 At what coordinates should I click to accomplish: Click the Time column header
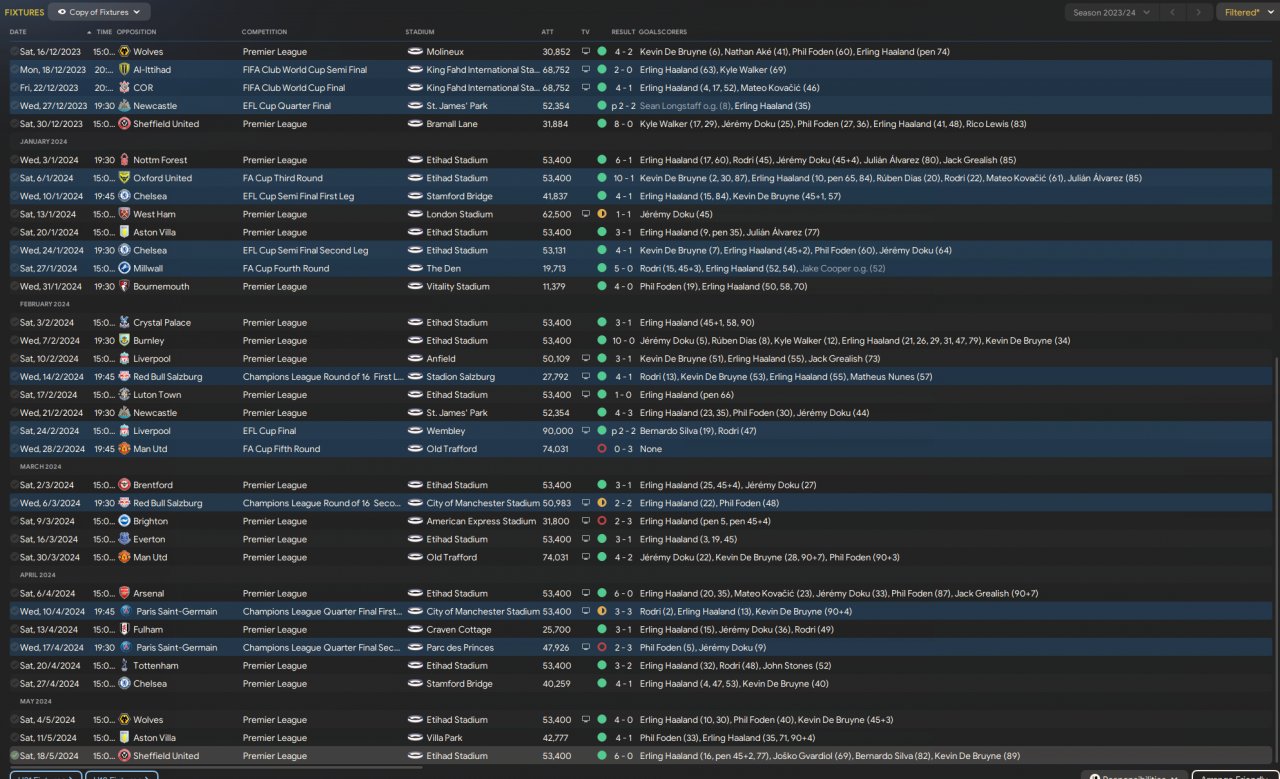104,32
